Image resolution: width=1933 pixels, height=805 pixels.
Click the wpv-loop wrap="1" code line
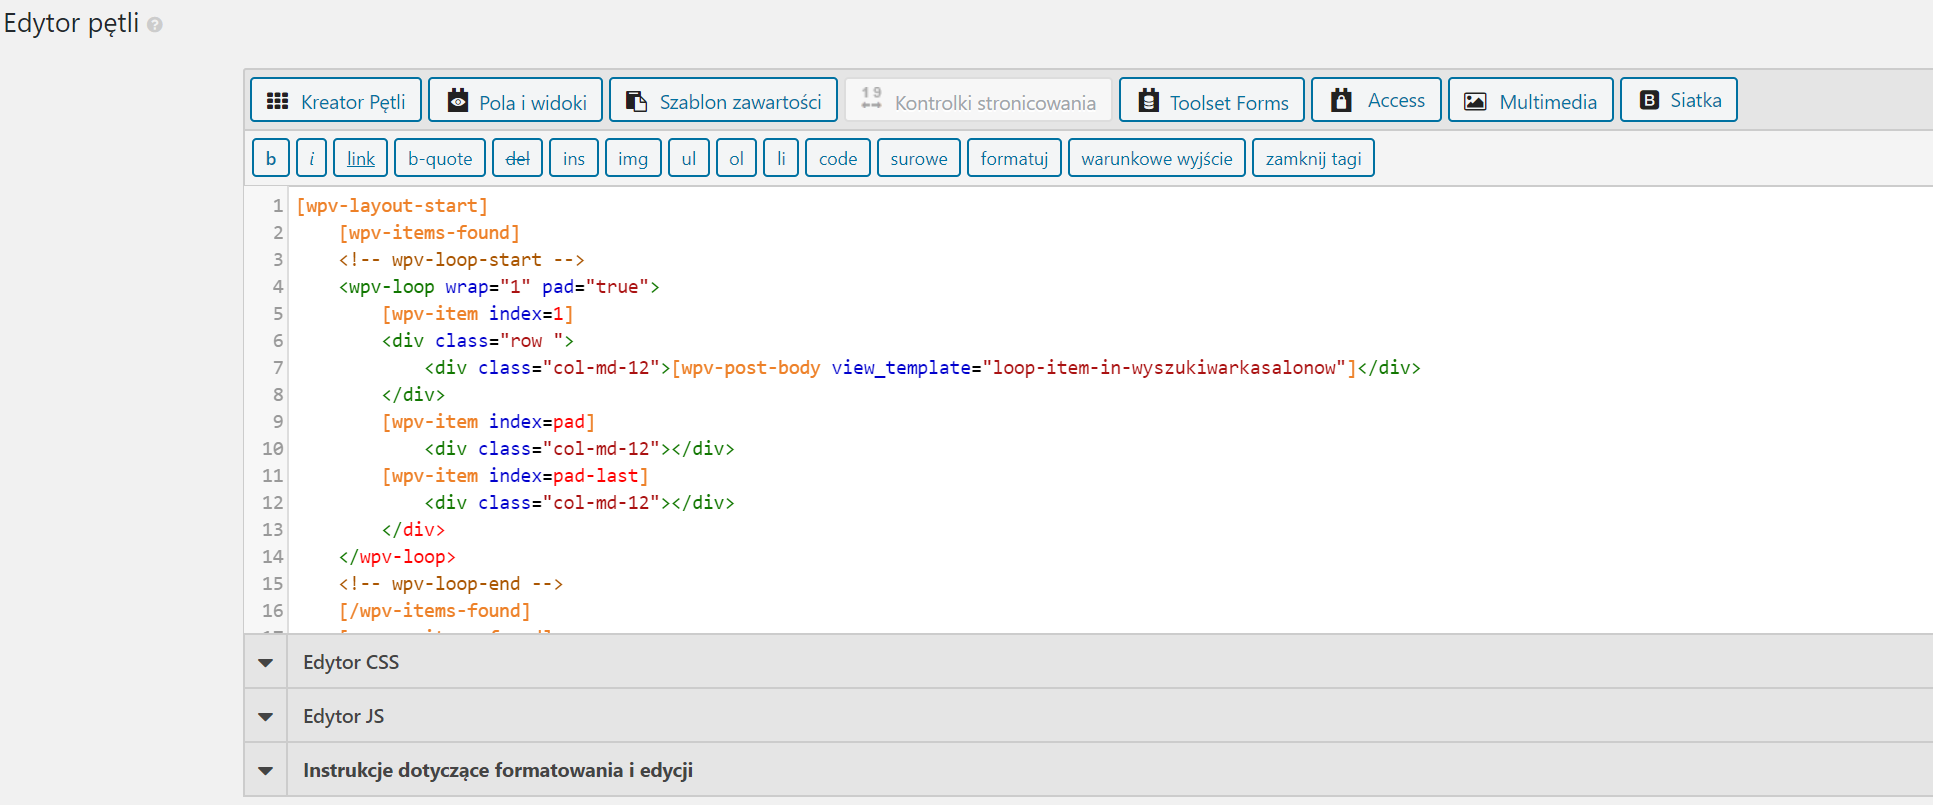tap(500, 287)
